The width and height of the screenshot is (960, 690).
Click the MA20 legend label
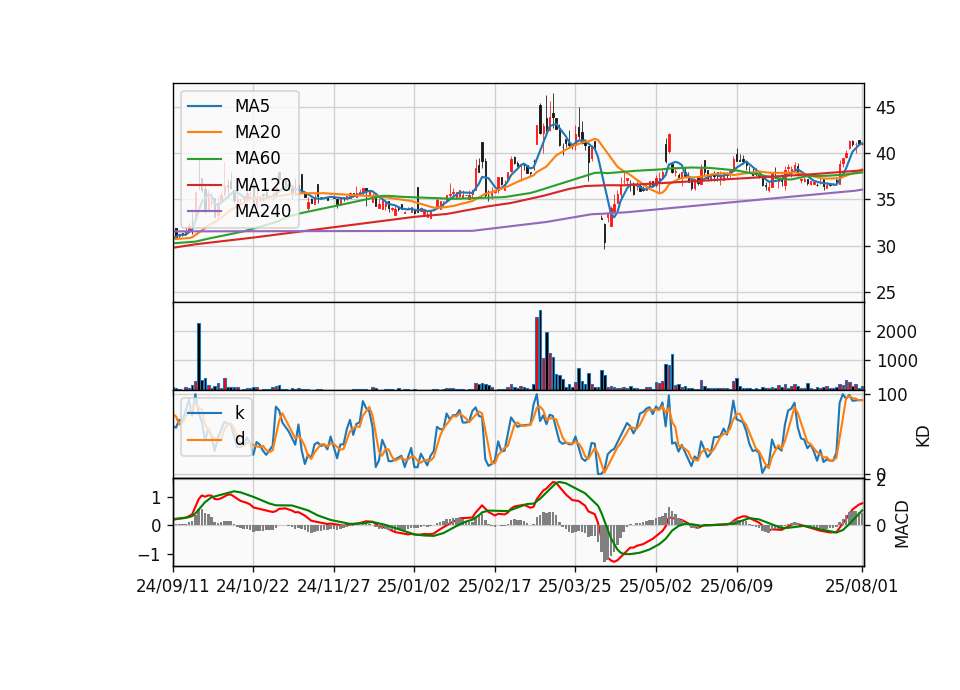pyautogui.click(x=257, y=132)
